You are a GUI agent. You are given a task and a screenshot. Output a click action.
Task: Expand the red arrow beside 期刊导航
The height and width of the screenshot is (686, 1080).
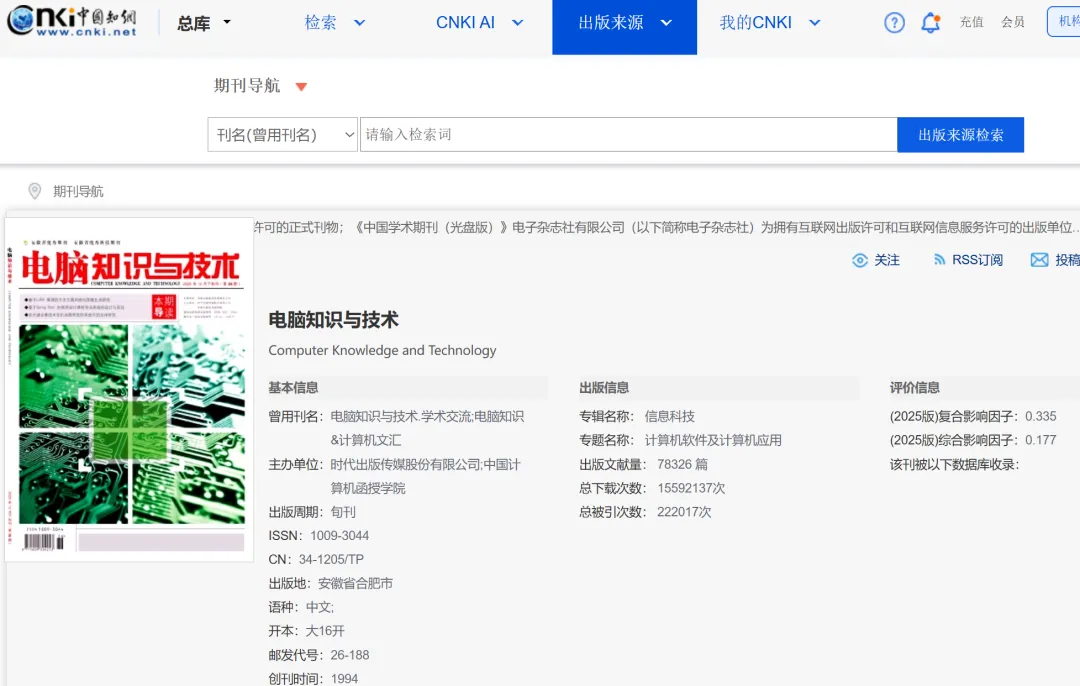pyautogui.click(x=300, y=85)
